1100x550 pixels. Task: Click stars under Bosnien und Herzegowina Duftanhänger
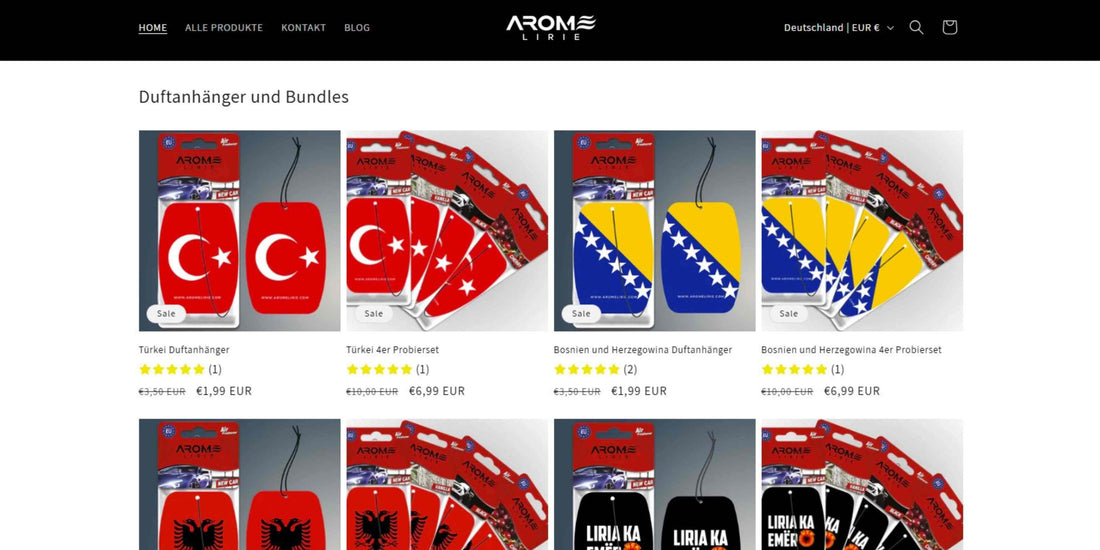587,369
